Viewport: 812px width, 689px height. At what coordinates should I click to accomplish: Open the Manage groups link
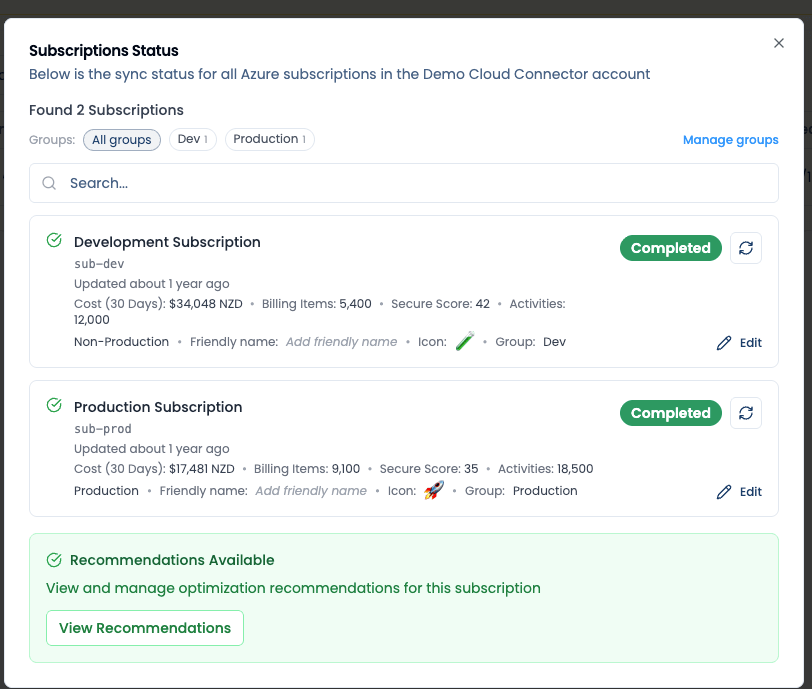click(x=730, y=140)
